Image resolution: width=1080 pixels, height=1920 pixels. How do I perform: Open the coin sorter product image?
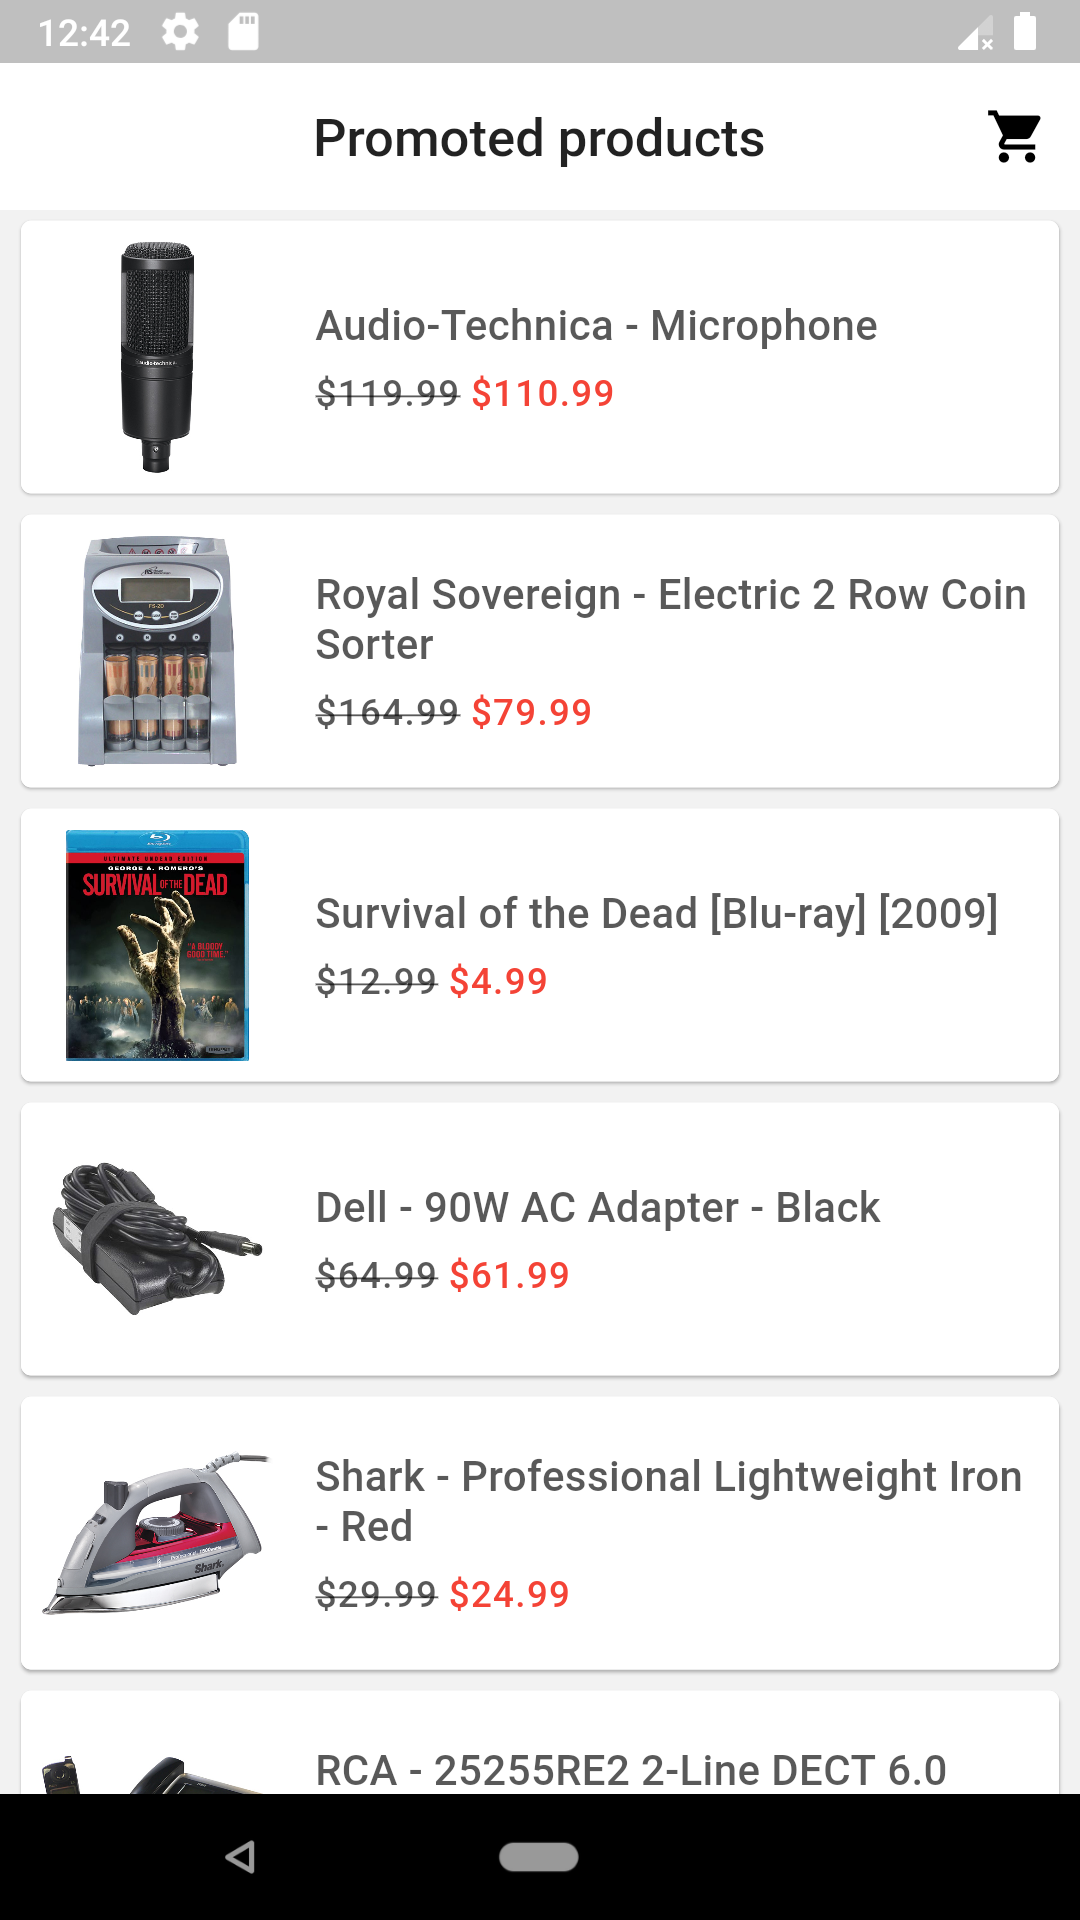point(157,651)
